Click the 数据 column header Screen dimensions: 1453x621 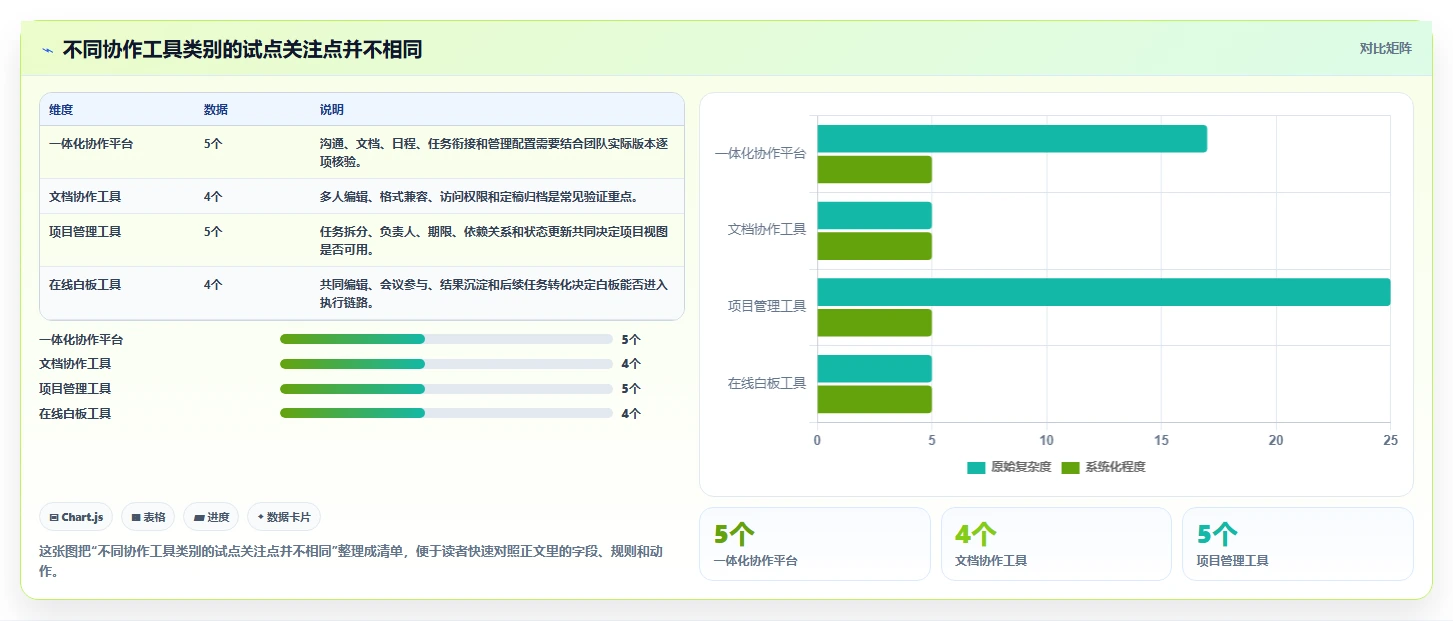pyautogui.click(x=216, y=109)
